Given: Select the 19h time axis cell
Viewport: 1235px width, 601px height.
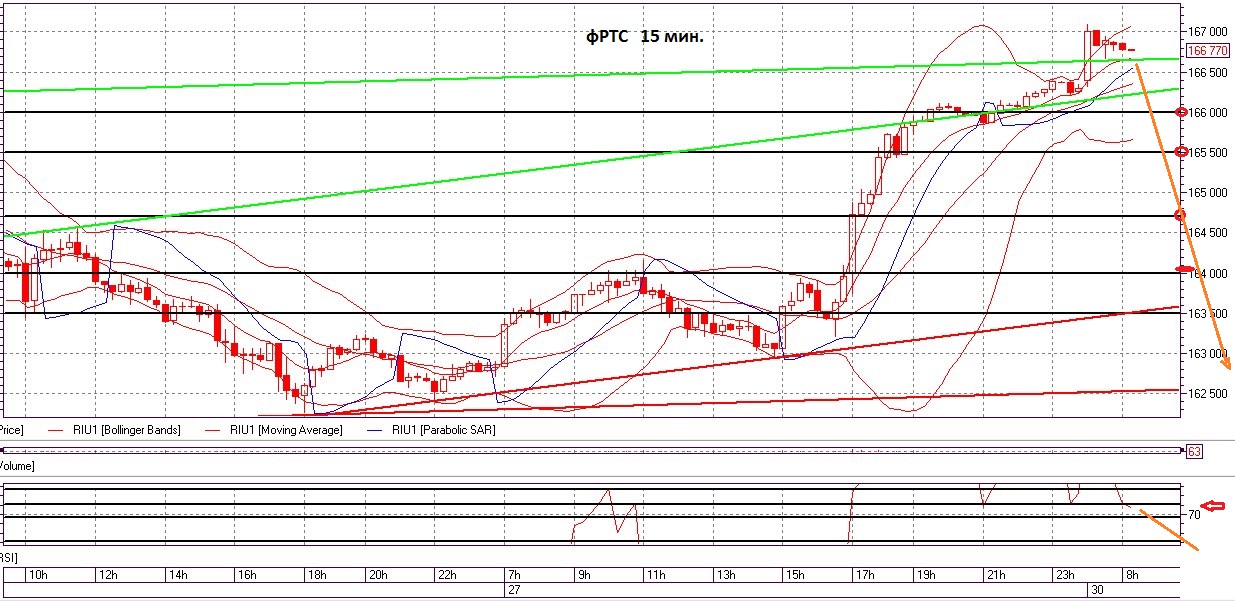Looking at the screenshot, I should 949,575.
